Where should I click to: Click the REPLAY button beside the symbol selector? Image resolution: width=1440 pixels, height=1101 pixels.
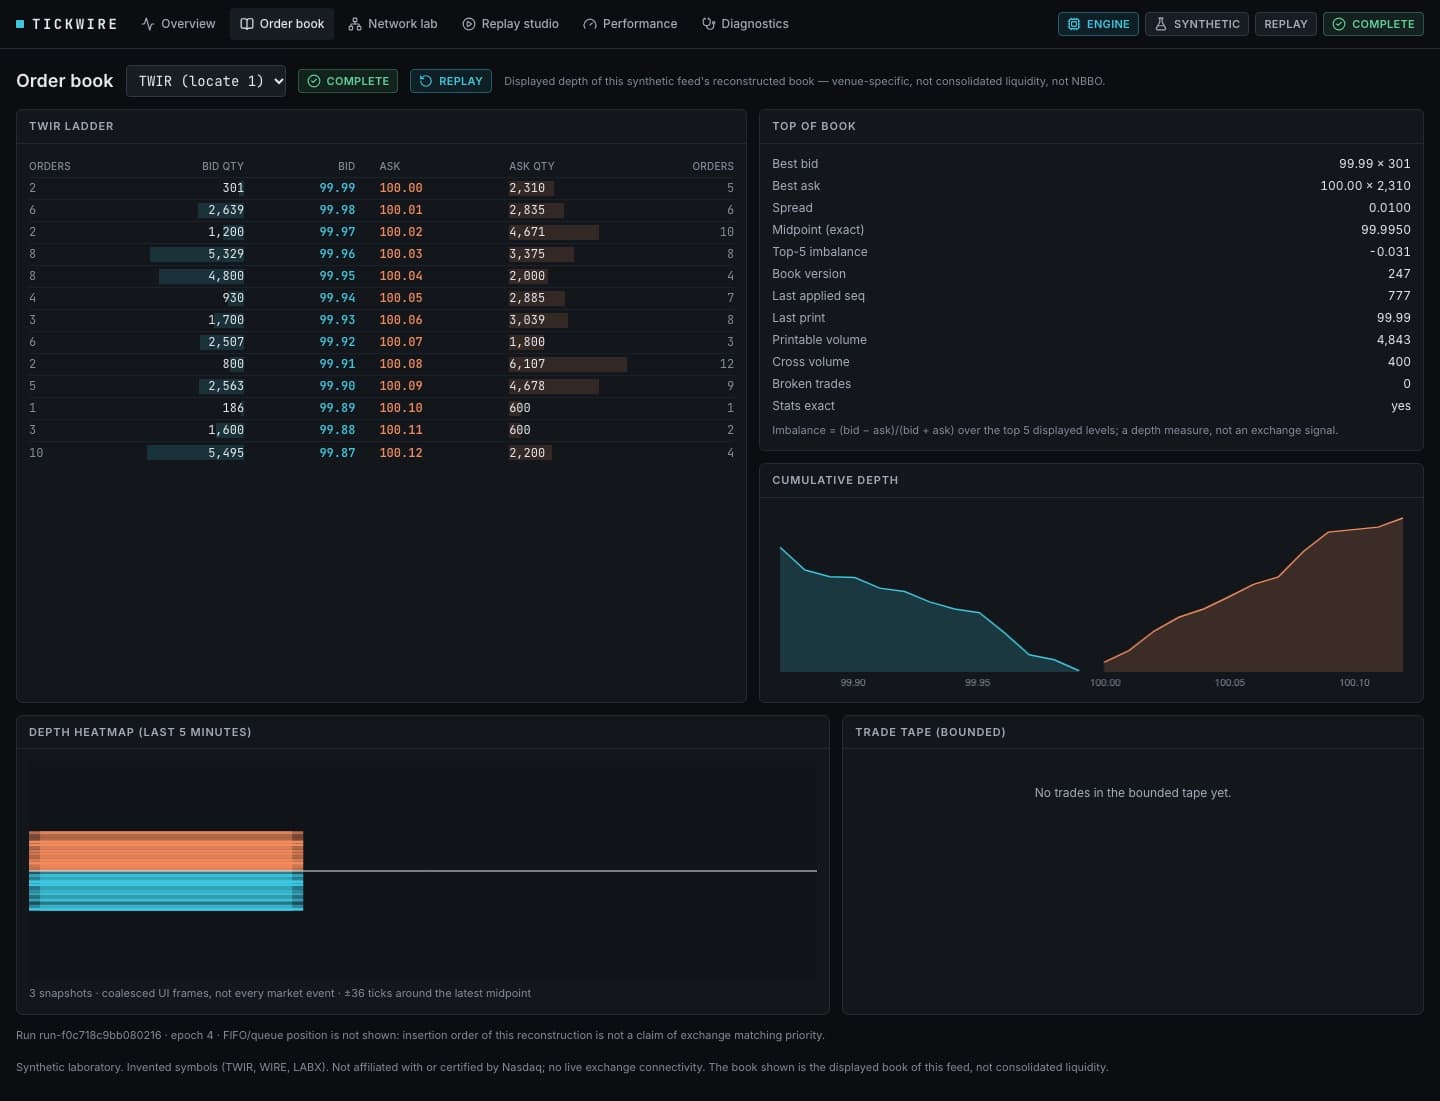[x=451, y=81]
